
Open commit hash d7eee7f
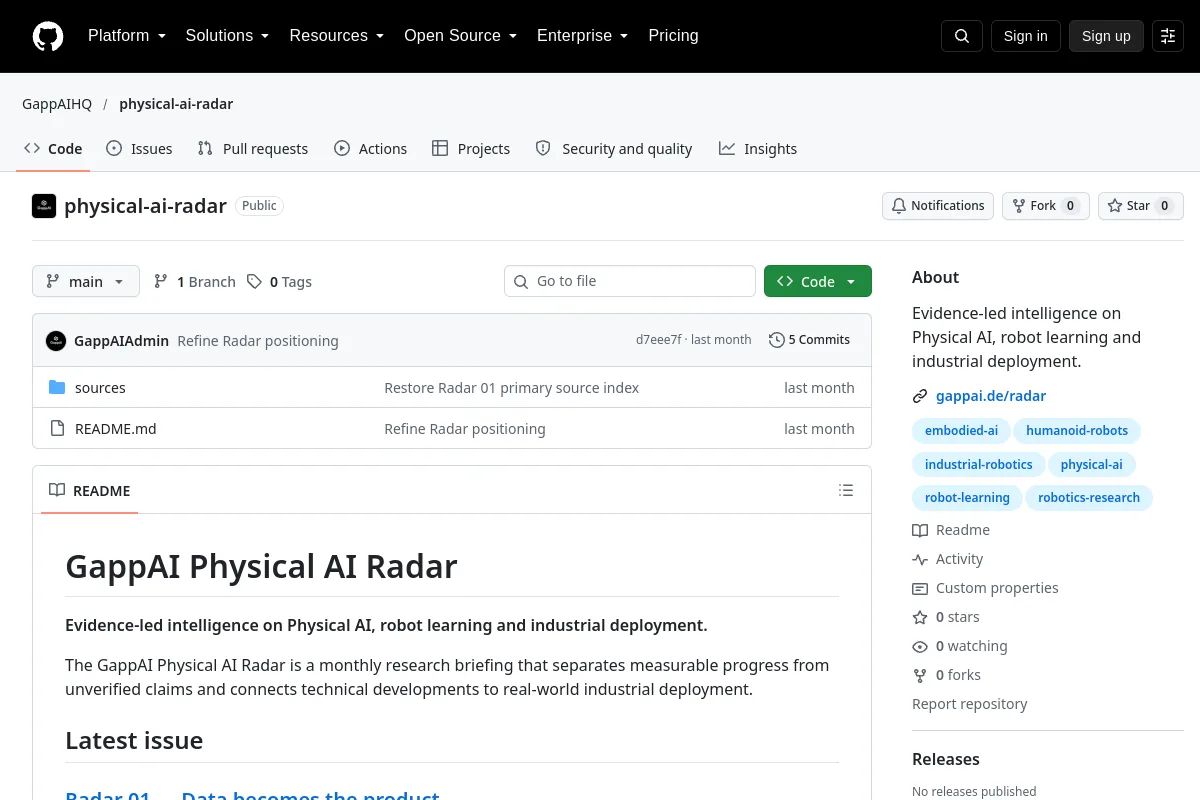tap(658, 340)
